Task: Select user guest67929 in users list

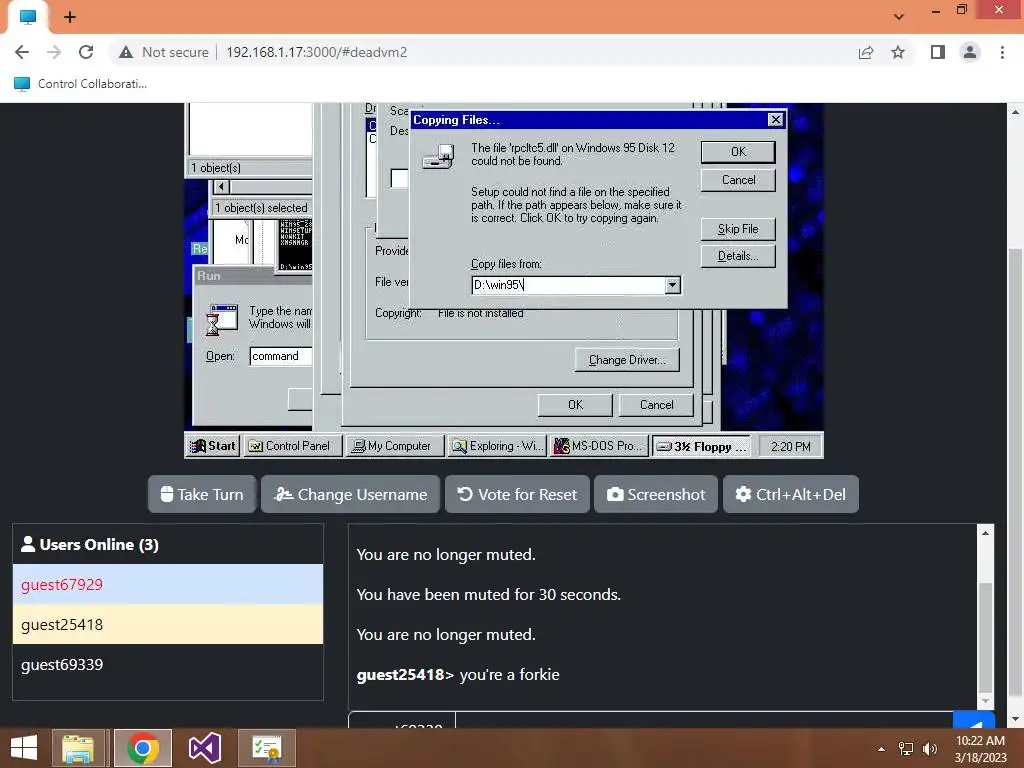Action: pos(168,584)
